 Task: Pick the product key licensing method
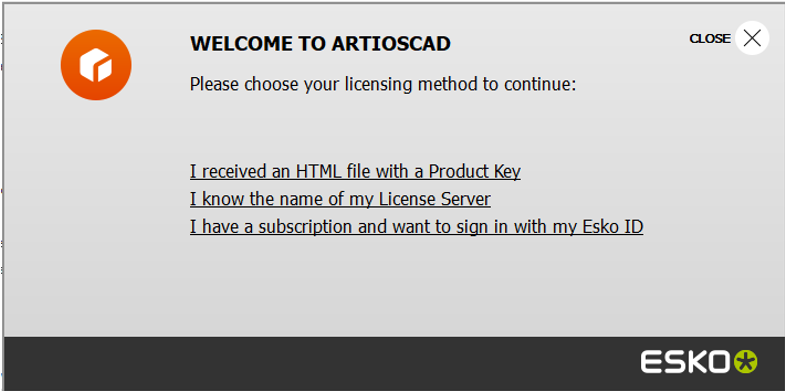(x=355, y=172)
